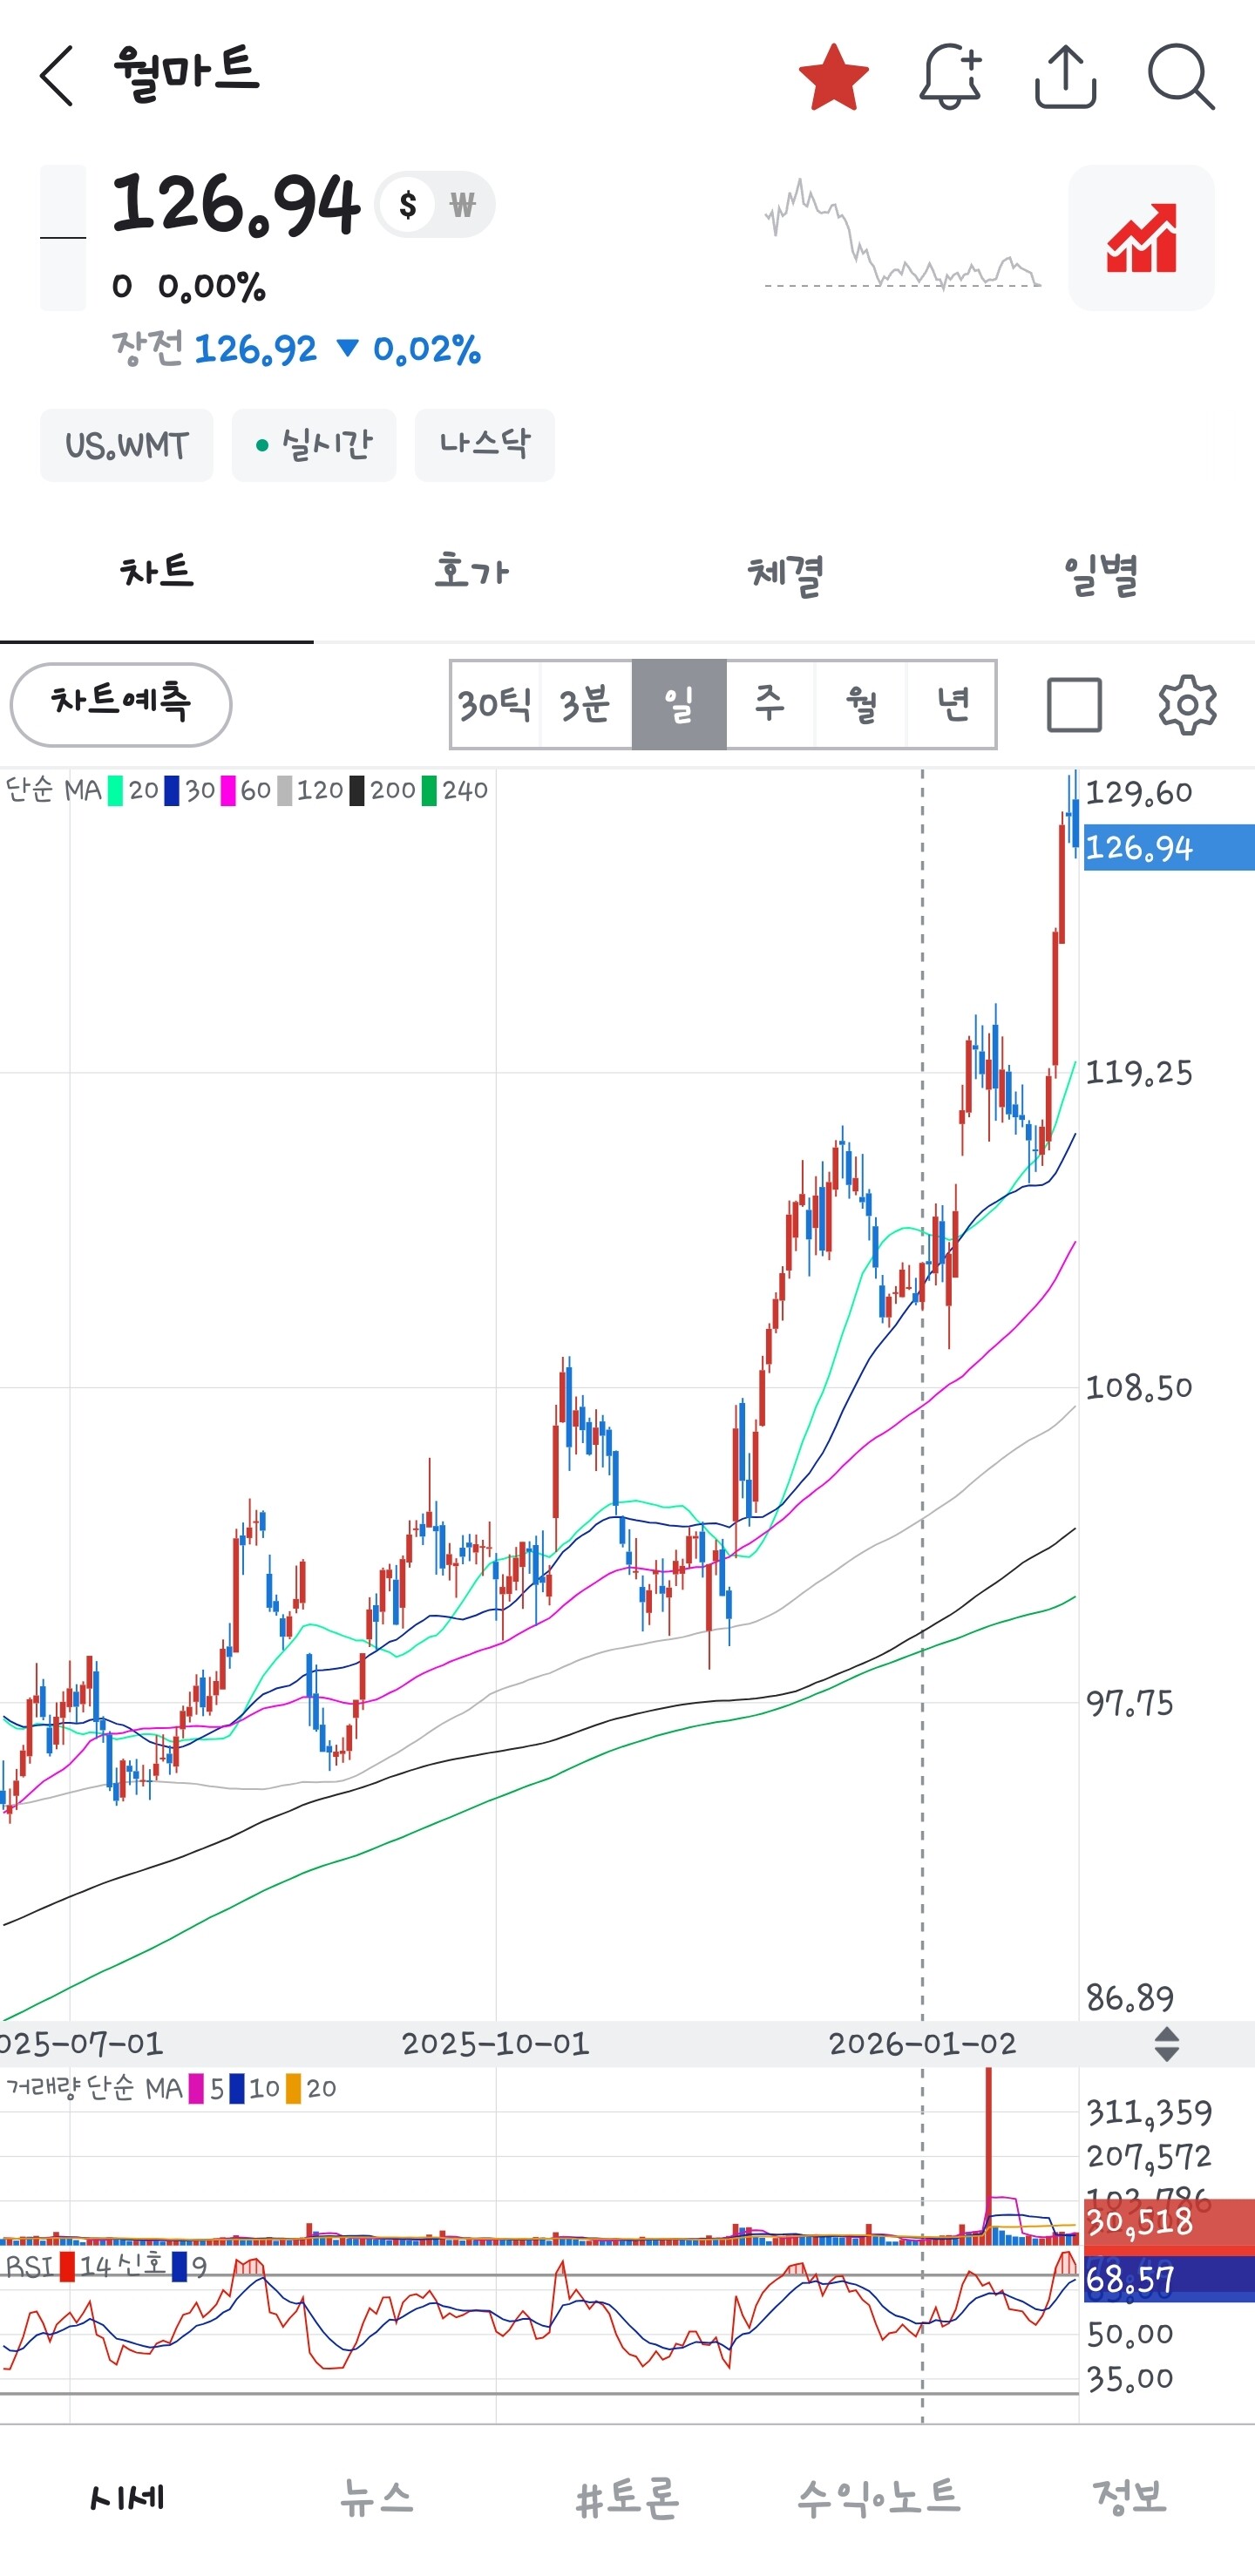1255x2576 pixels.
Task: Click the 108.50 price axis label
Action: [1139, 1388]
